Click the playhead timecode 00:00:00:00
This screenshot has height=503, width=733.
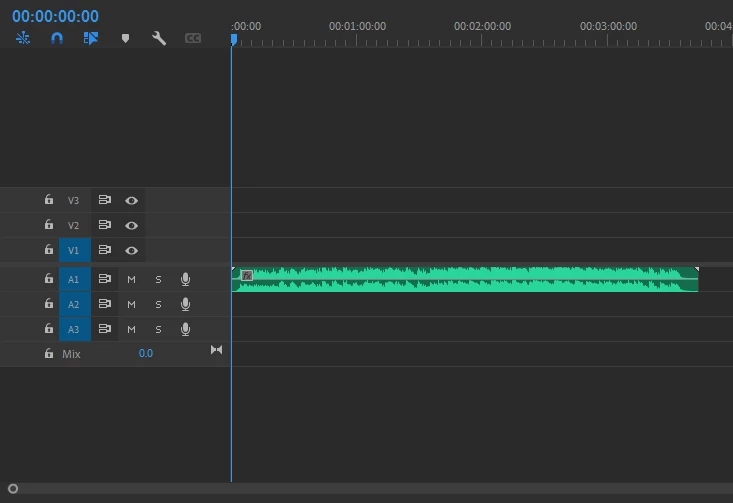55,16
